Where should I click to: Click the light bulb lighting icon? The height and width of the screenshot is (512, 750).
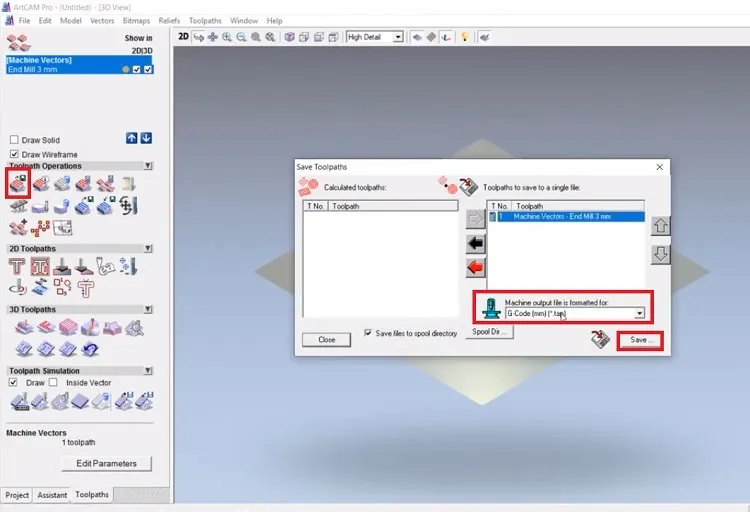464,37
